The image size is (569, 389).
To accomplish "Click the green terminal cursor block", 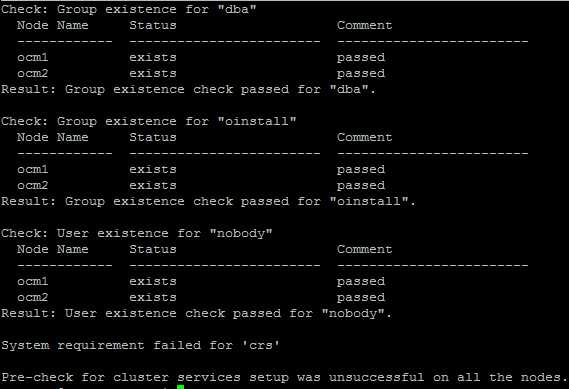I will tap(180, 387).
